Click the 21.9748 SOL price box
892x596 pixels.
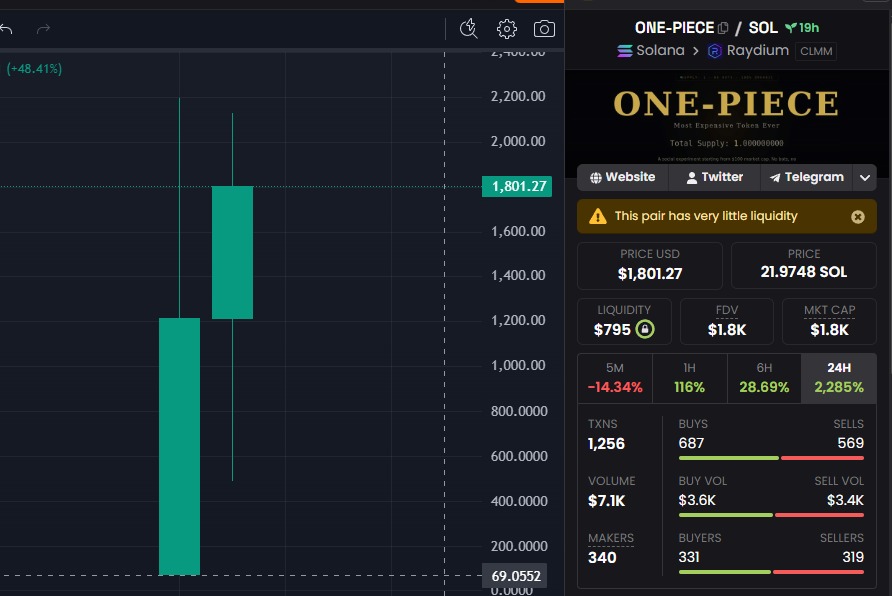point(803,266)
